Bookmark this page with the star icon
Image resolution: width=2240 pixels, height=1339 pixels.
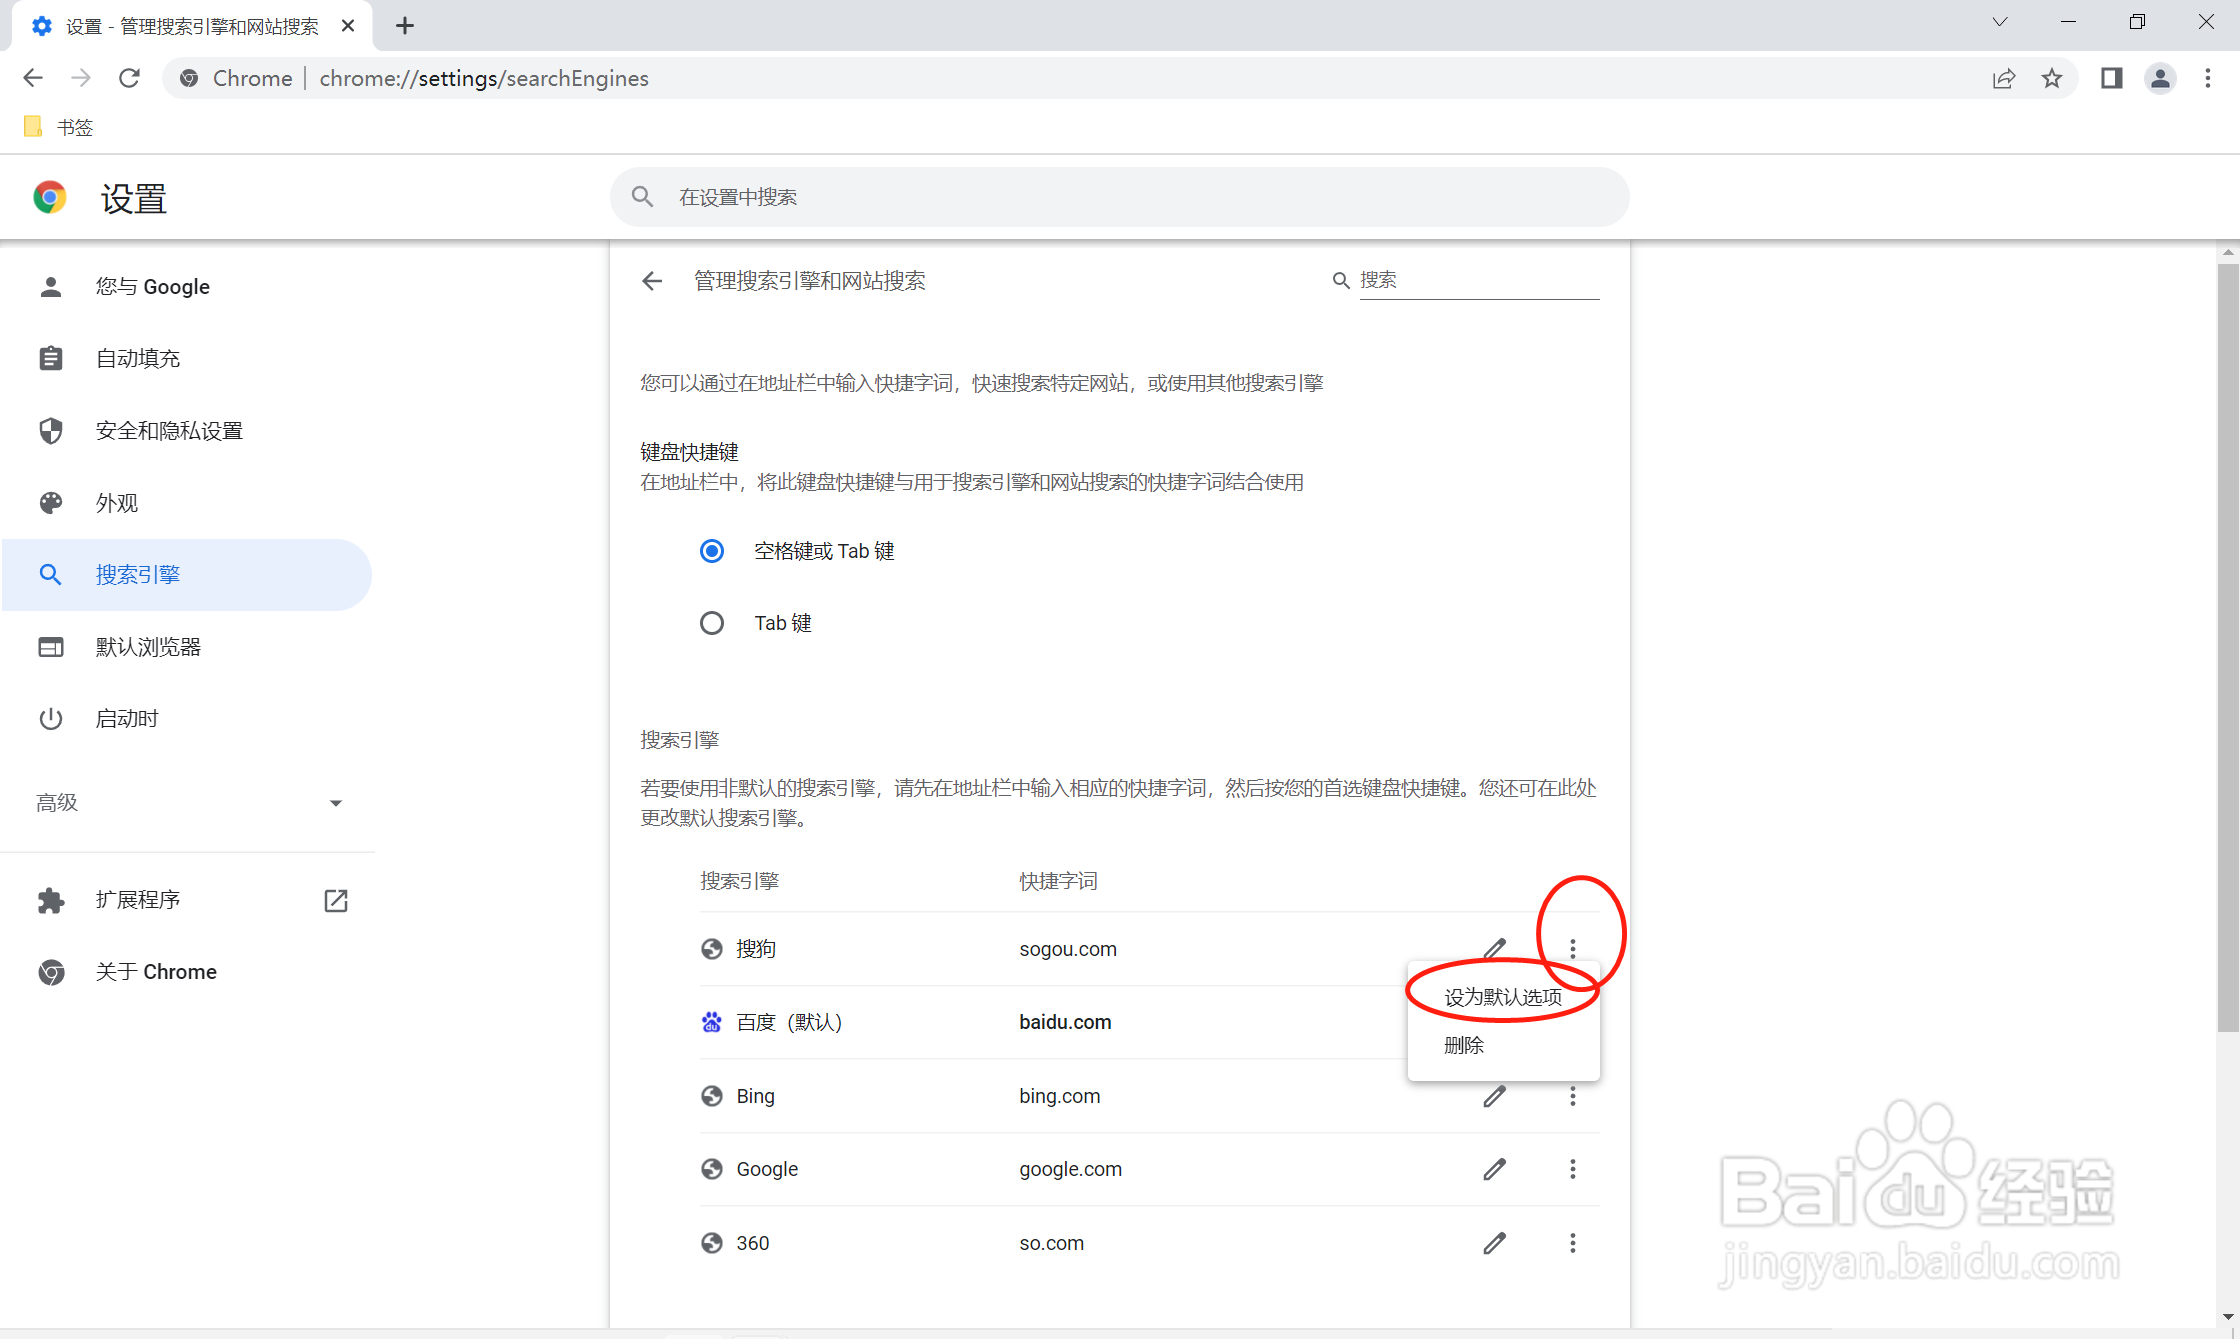coord(2052,78)
